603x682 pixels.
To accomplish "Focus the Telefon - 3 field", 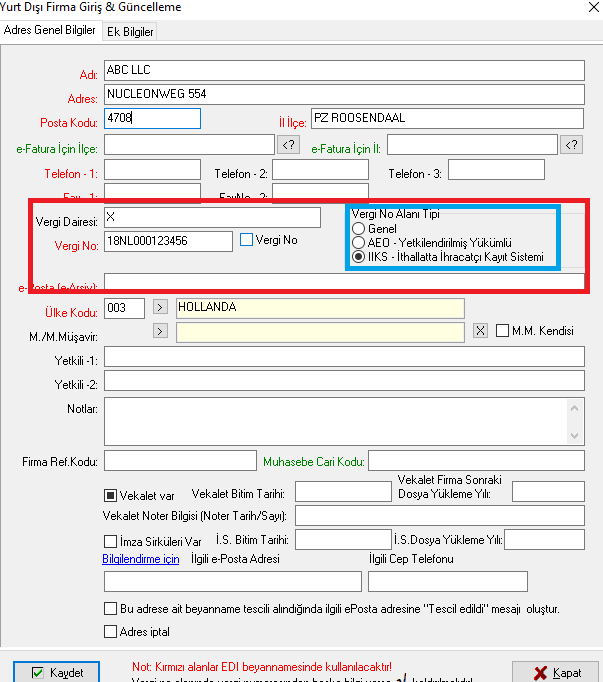I will (496, 170).
